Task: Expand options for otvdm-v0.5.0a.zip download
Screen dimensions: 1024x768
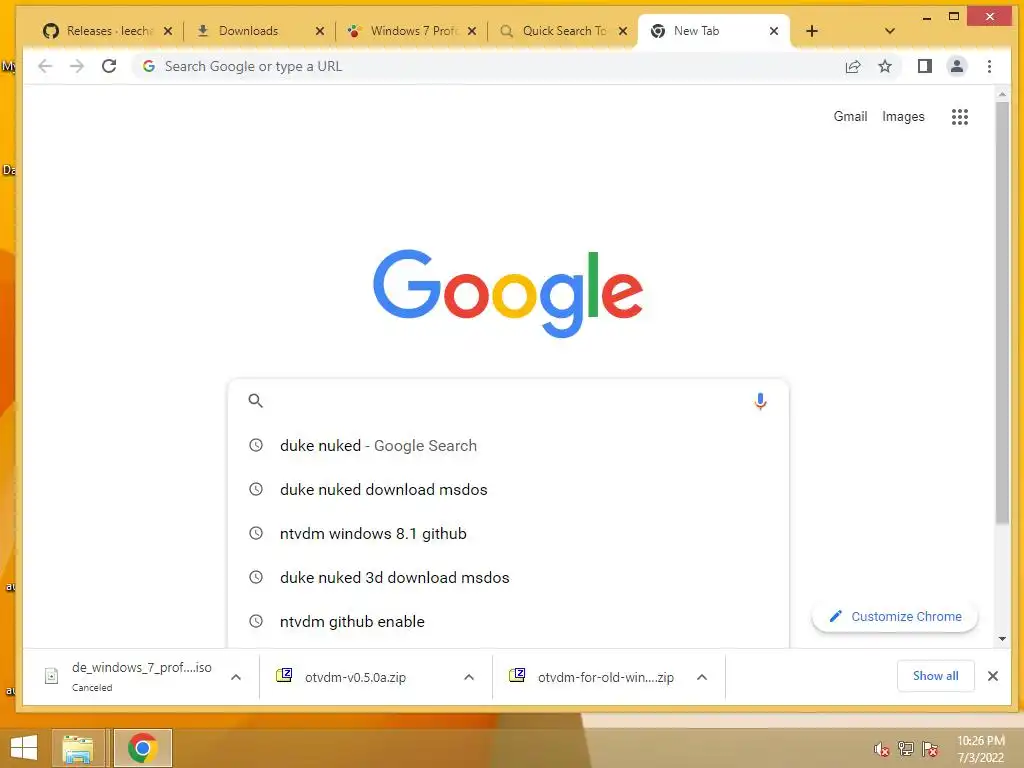Action: pyautogui.click(x=469, y=677)
